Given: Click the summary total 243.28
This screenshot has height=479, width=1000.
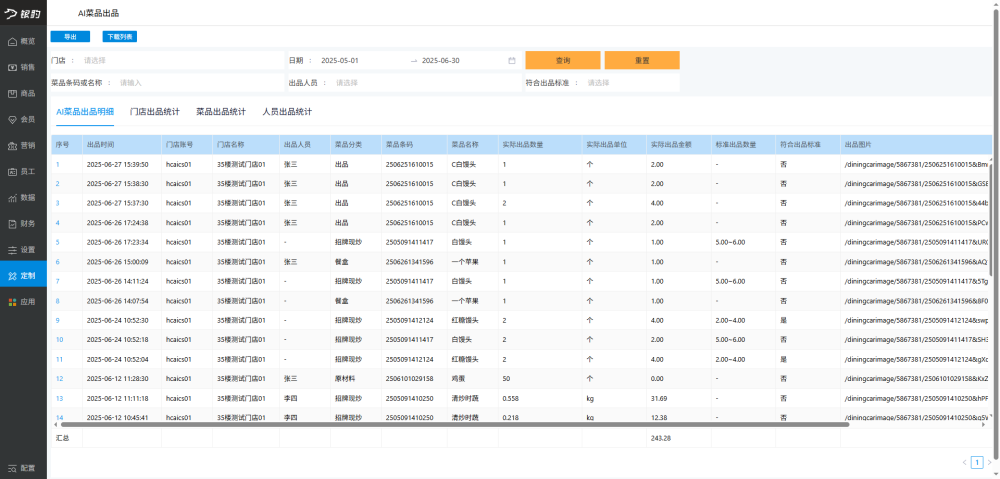Looking at the screenshot, I should tap(661, 438).
